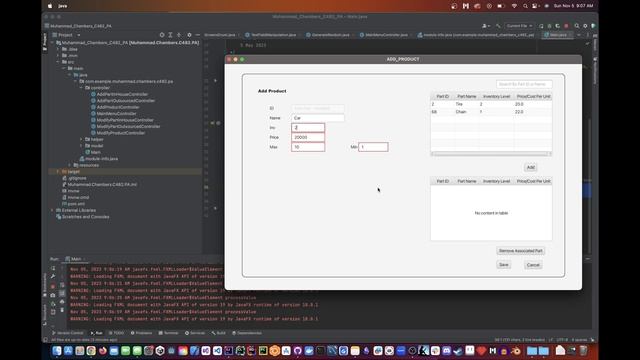
Task: Click the Run icon in IDE toolbar
Action: click(541, 26)
